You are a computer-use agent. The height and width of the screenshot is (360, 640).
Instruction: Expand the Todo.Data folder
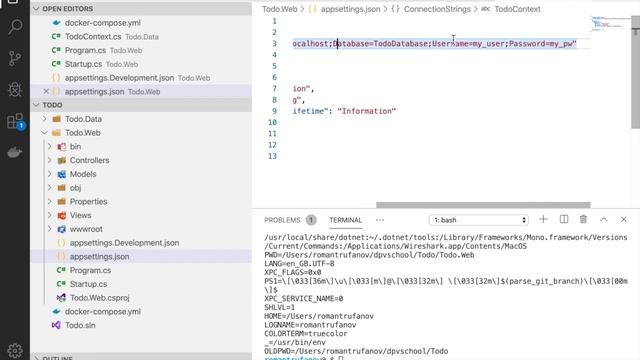coord(44,119)
